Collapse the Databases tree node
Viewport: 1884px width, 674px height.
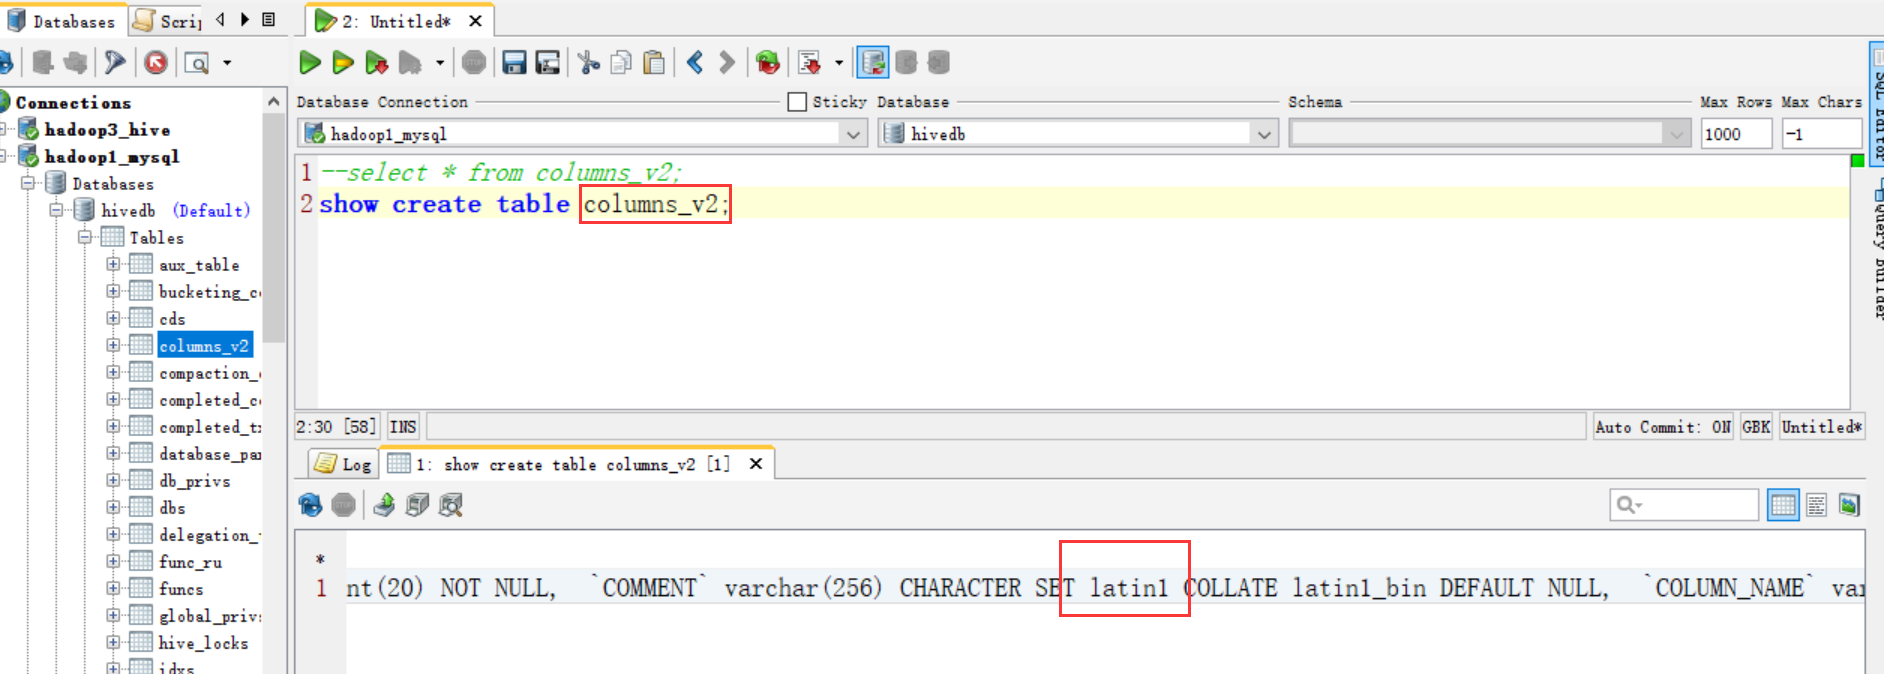point(29,183)
